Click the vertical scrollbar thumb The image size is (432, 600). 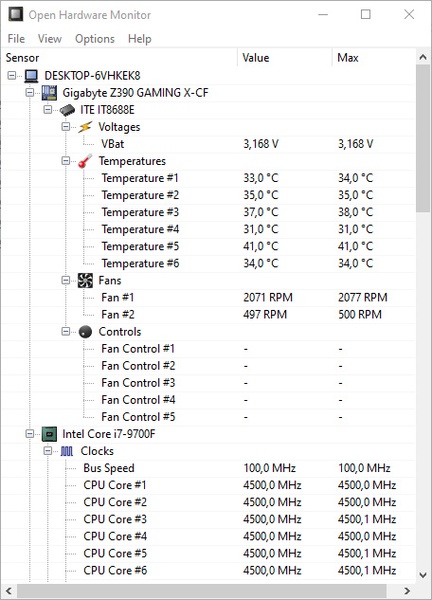(x=423, y=138)
